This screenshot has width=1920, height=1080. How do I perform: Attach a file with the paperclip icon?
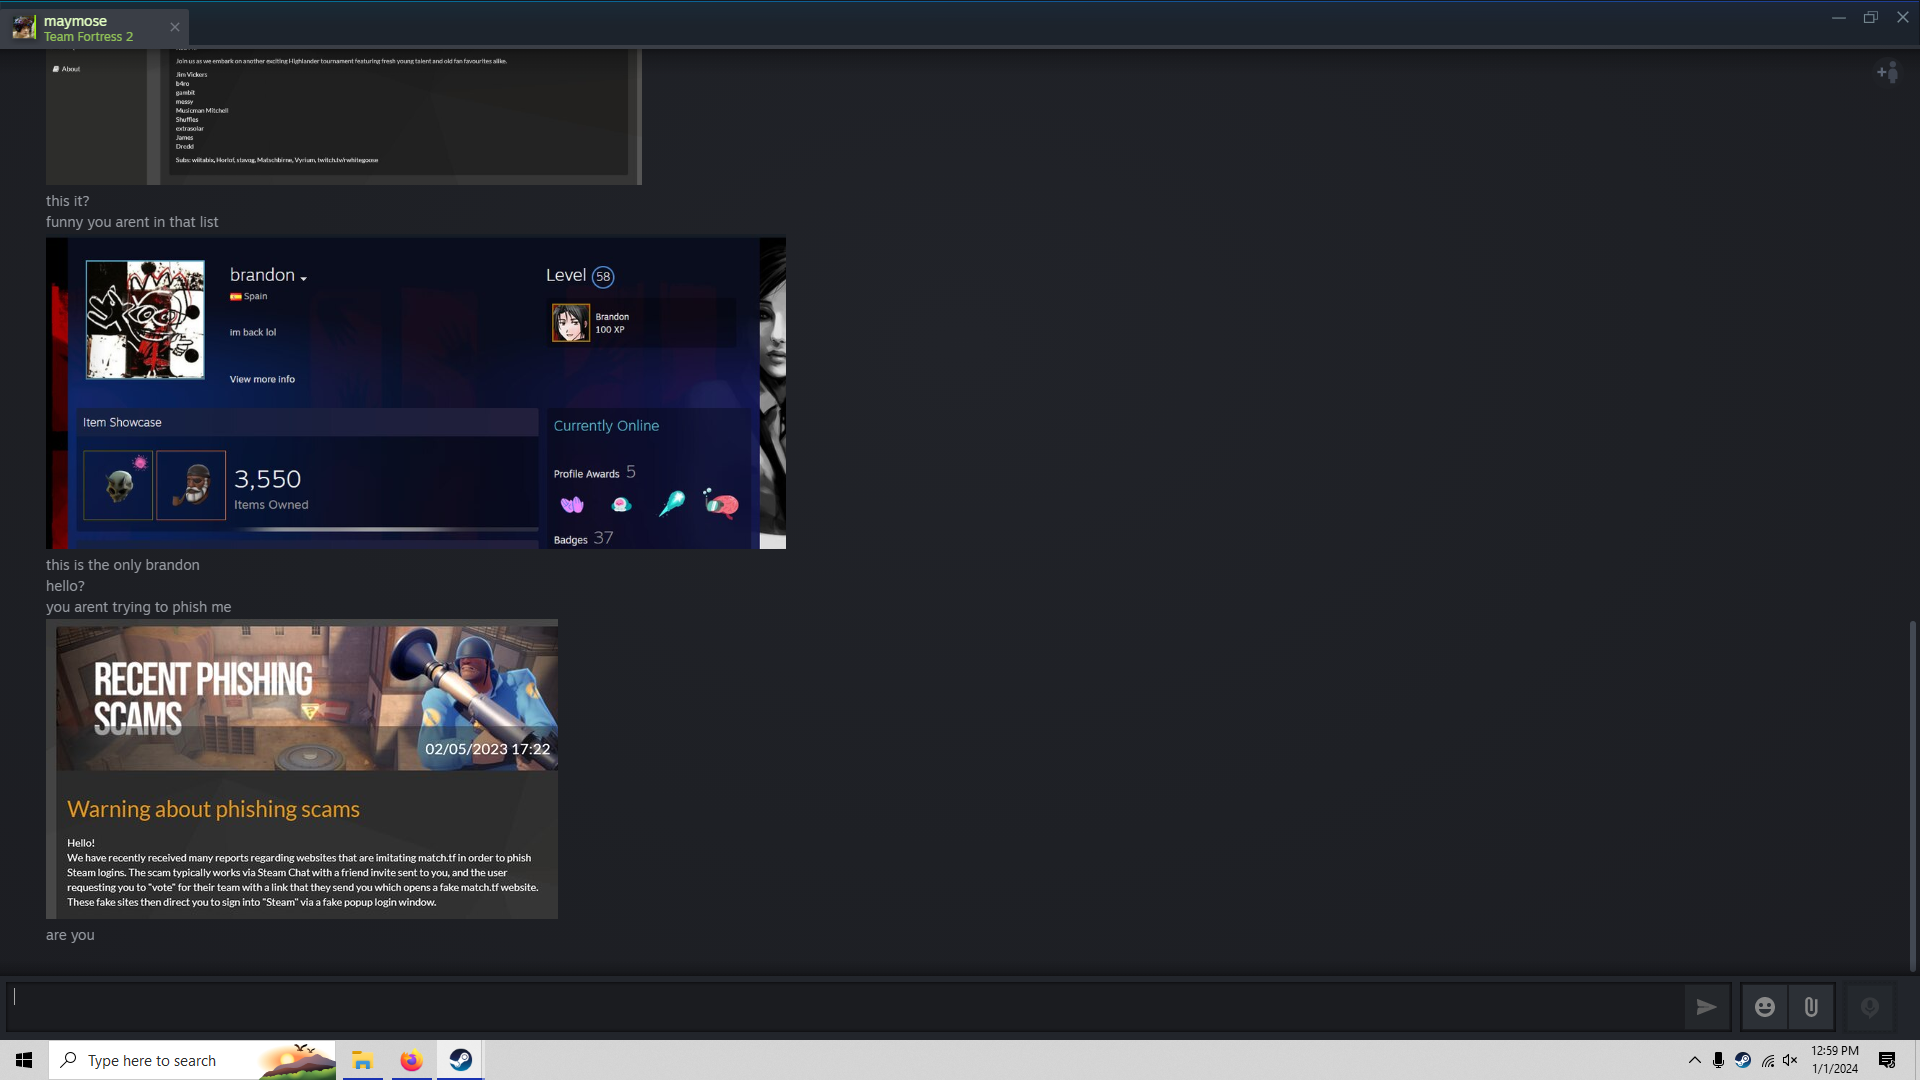point(1810,1007)
